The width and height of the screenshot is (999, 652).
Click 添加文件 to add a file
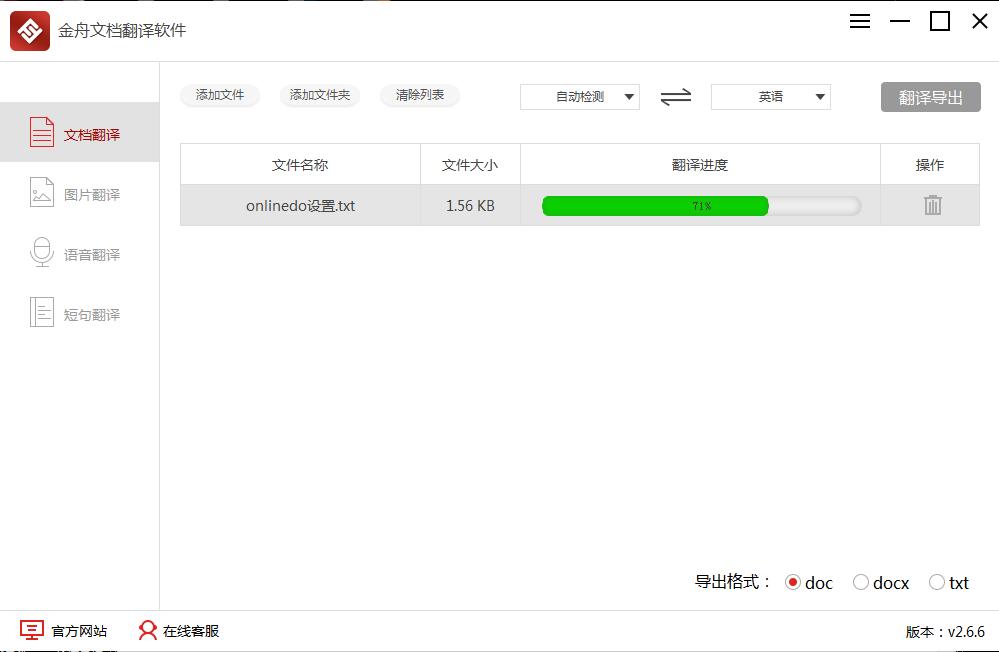click(220, 96)
